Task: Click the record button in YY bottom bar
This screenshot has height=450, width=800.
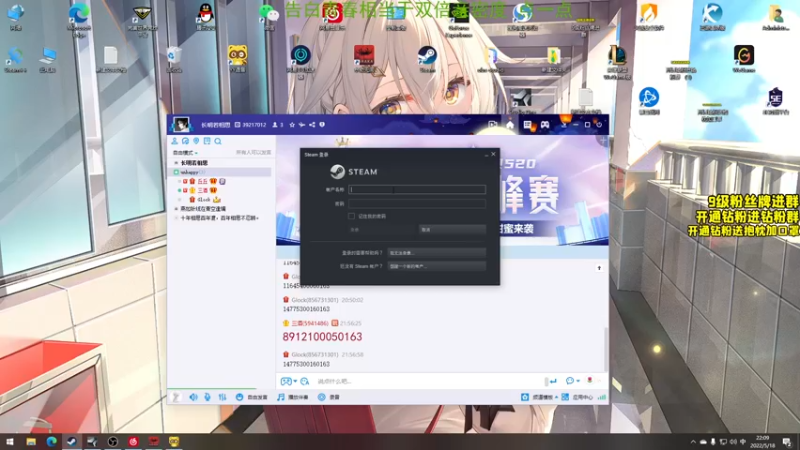Action: point(329,397)
